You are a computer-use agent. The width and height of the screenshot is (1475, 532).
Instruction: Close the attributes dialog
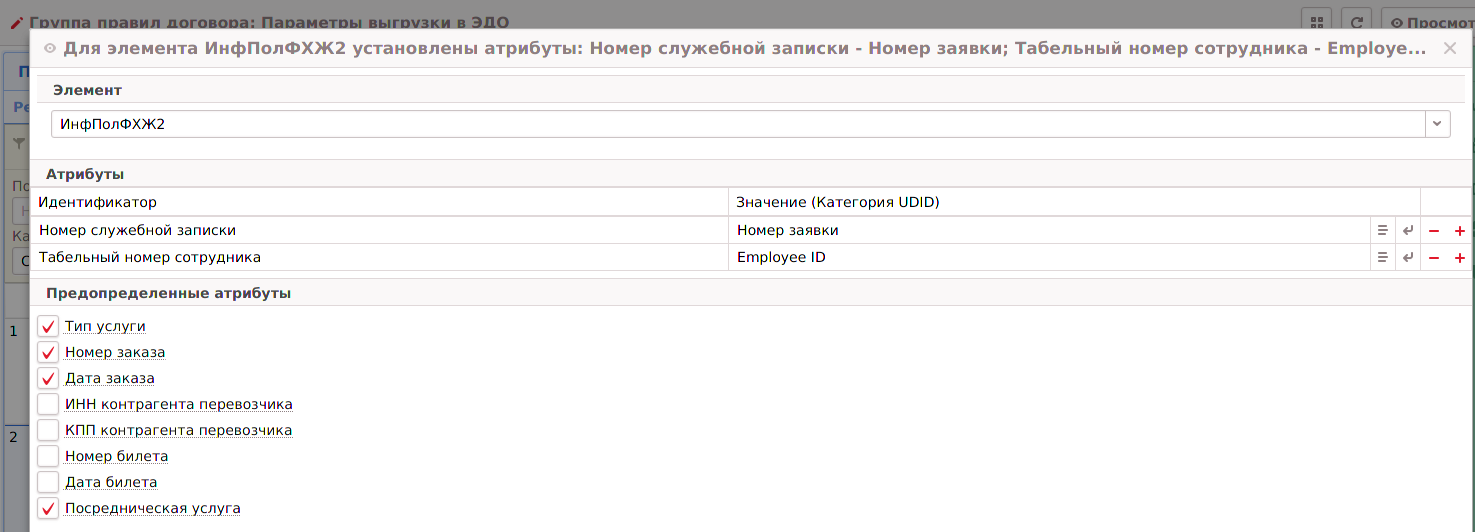click(x=1449, y=48)
